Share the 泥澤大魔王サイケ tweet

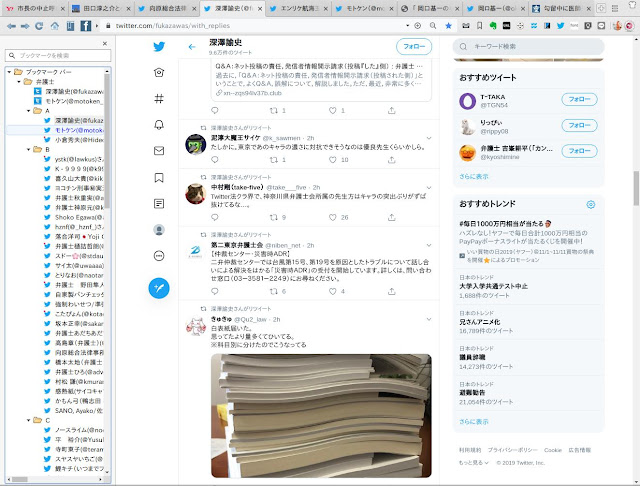(391, 160)
